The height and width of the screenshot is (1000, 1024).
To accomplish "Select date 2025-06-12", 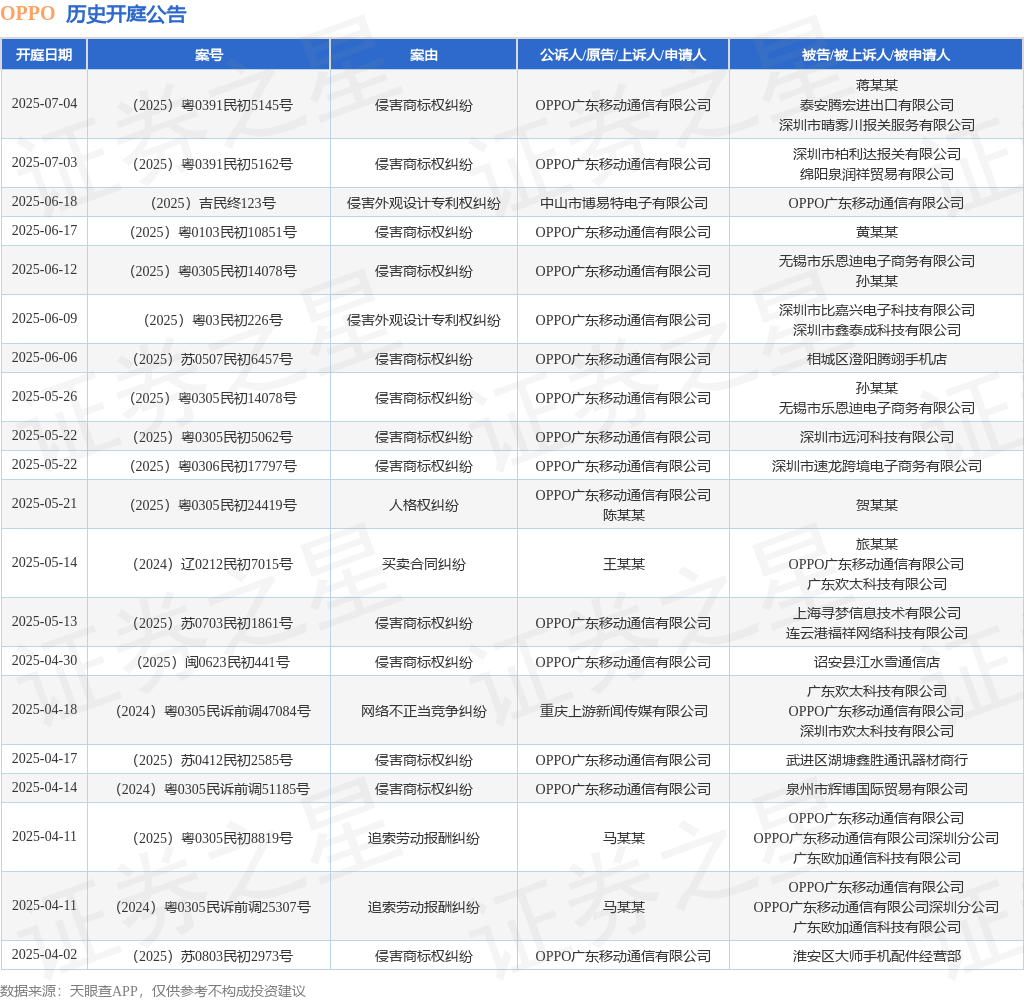I will tap(44, 269).
